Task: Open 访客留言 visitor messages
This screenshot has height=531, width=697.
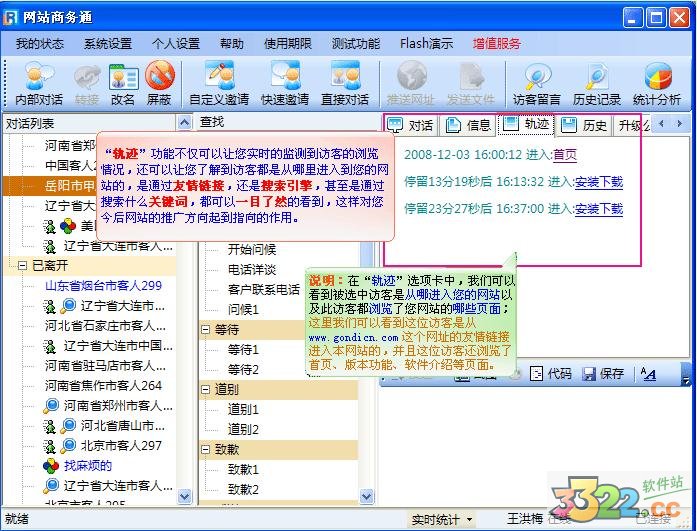Action: 537,84
